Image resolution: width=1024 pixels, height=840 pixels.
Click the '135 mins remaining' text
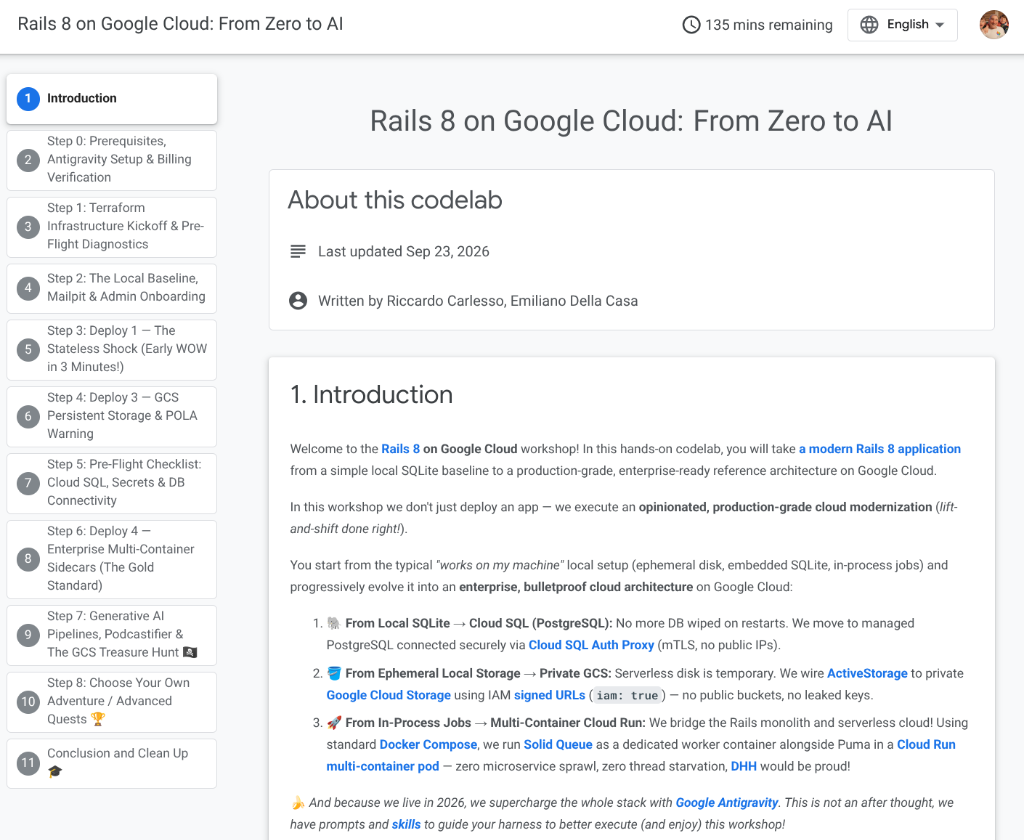(x=769, y=25)
